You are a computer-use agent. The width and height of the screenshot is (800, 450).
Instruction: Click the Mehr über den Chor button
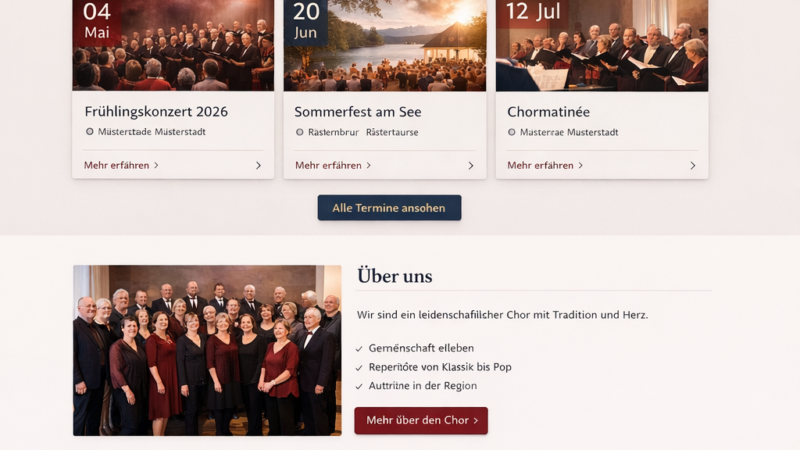point(421,421)
